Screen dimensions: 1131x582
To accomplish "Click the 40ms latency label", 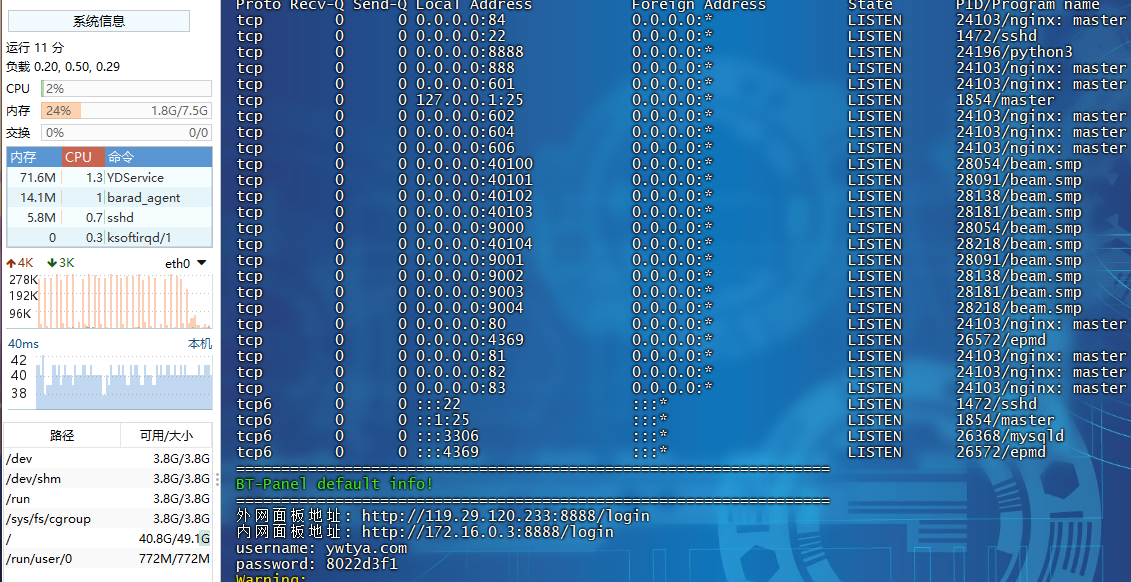I will pos(23,344).
